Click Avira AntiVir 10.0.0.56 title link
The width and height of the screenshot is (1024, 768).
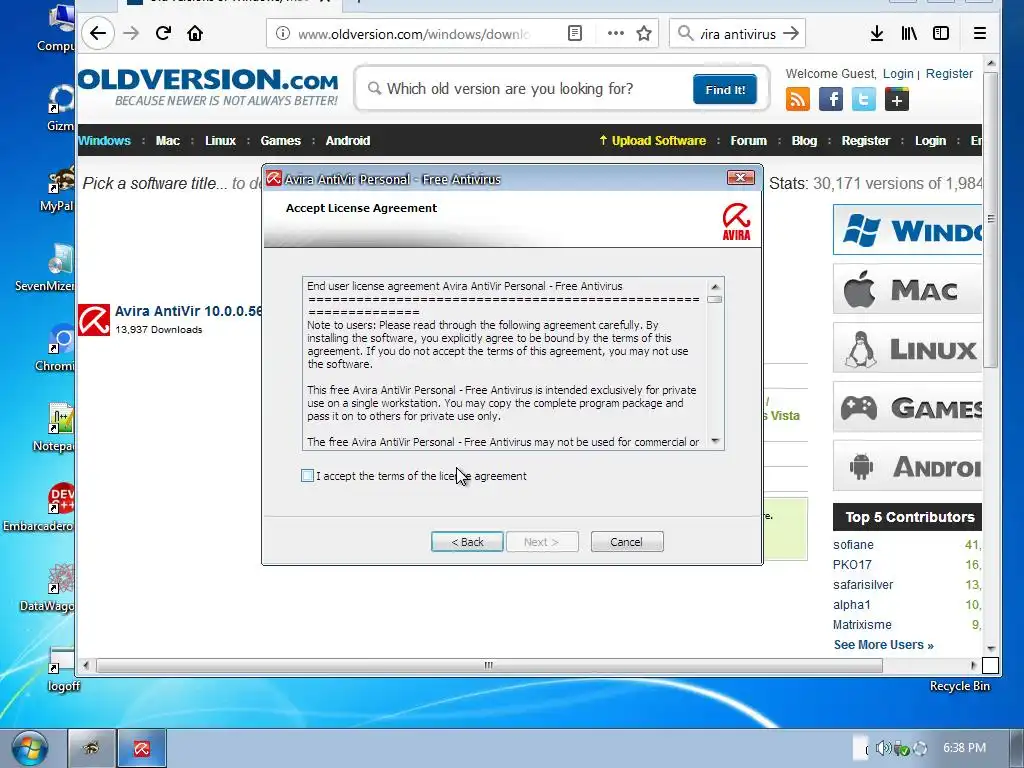tap(188, 311)
